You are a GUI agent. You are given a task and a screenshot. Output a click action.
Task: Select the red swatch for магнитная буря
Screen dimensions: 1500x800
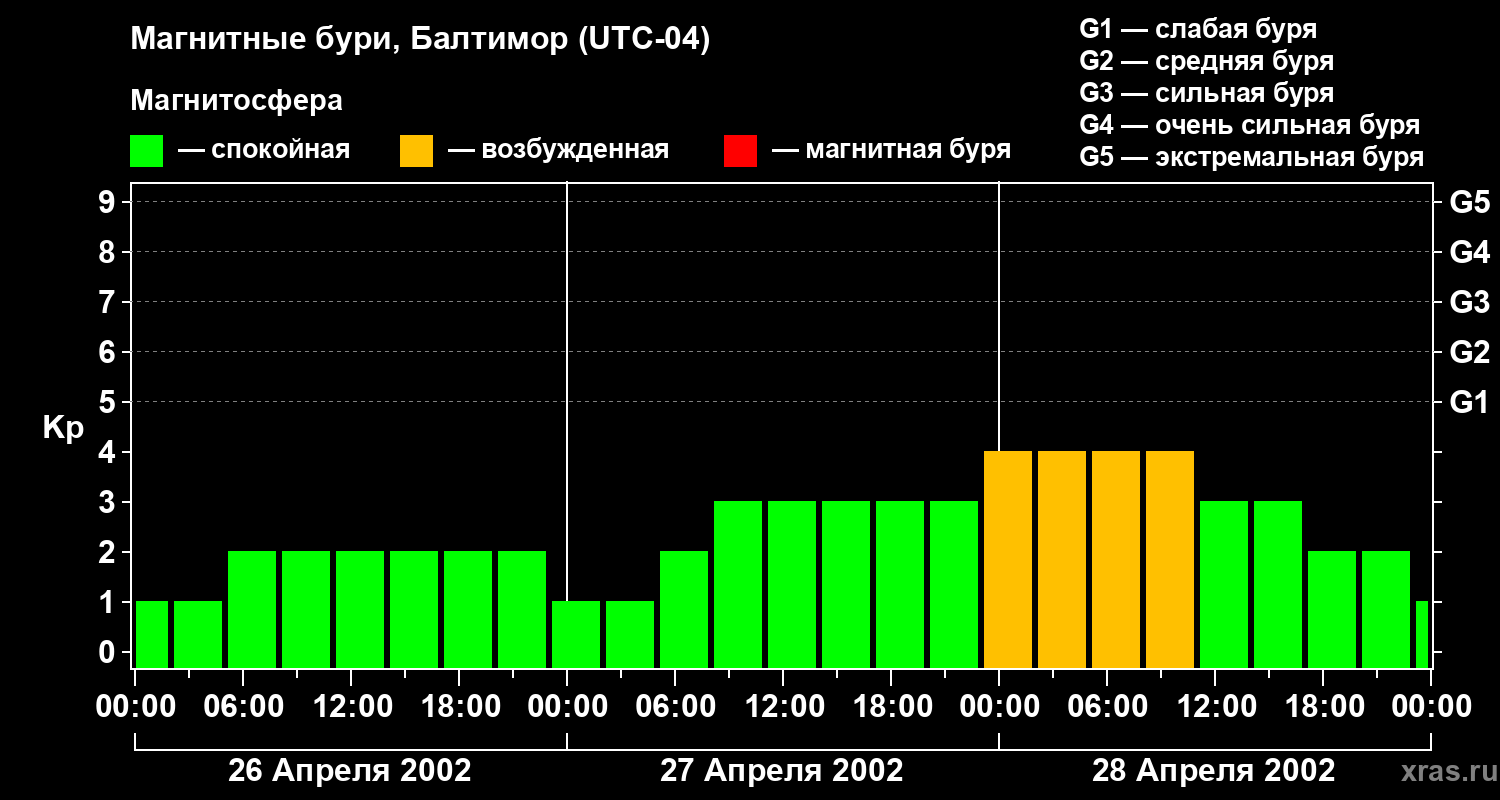740,151
